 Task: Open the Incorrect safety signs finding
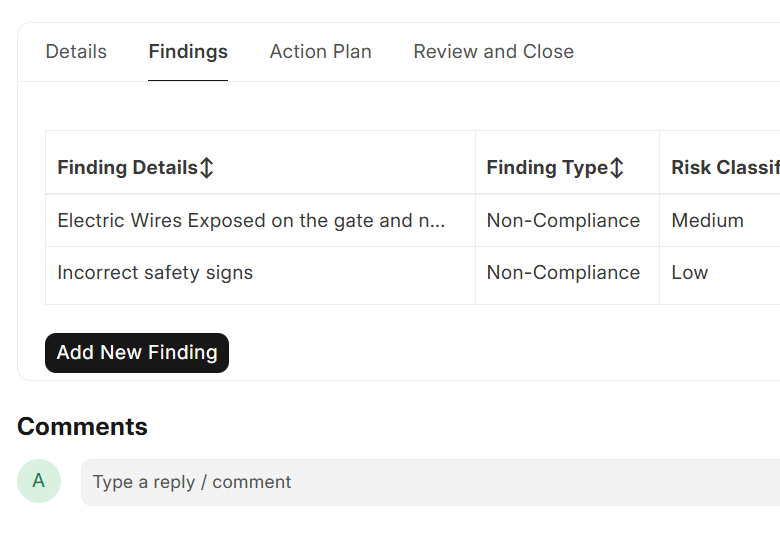click(155, 273)
